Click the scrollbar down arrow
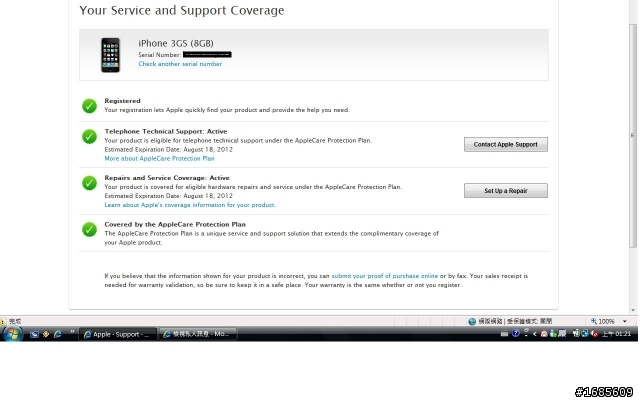 [x=633, y=310]
